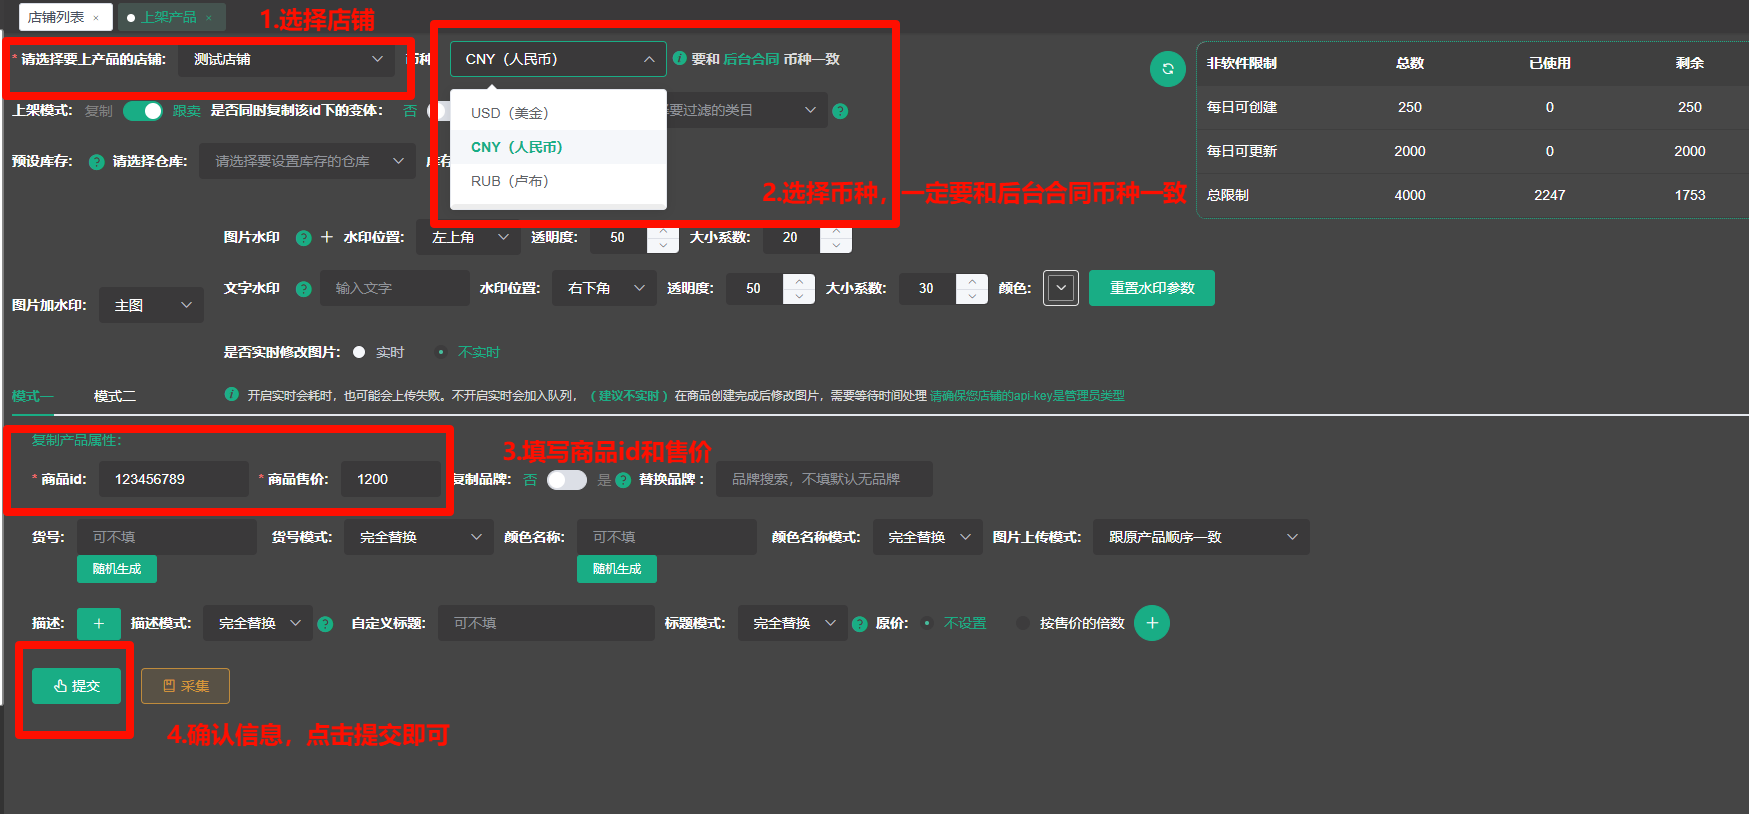Choose USD (美金) from currency list
This screenshot has height=814, width=1749.
[x=510, y=113]
